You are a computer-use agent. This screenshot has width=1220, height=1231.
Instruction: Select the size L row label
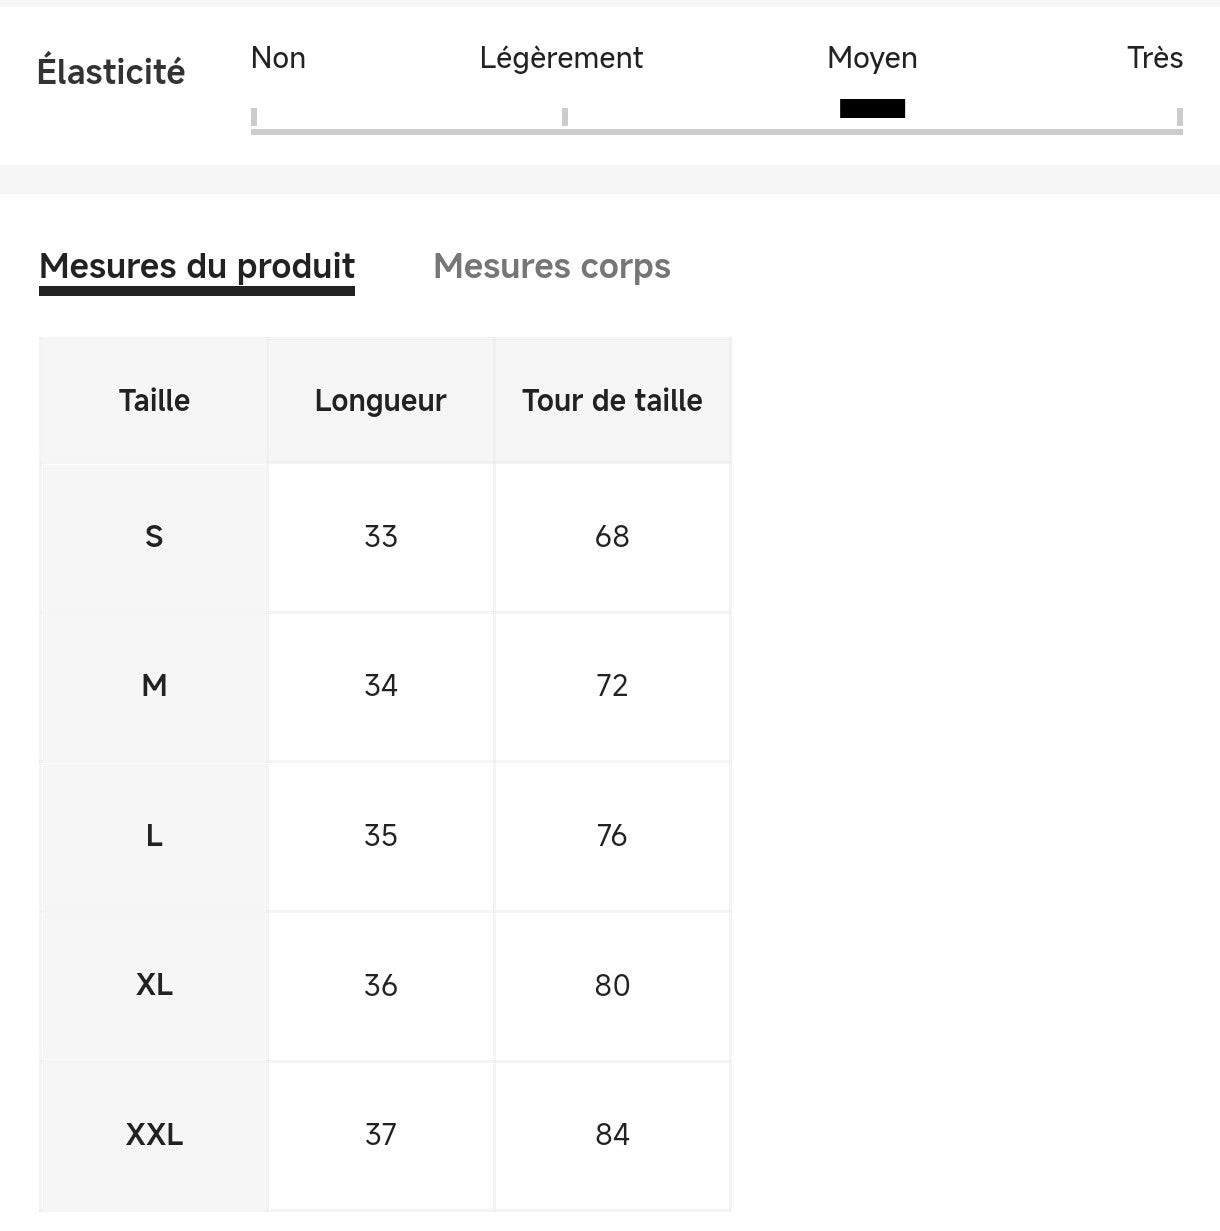pos(154,836)
